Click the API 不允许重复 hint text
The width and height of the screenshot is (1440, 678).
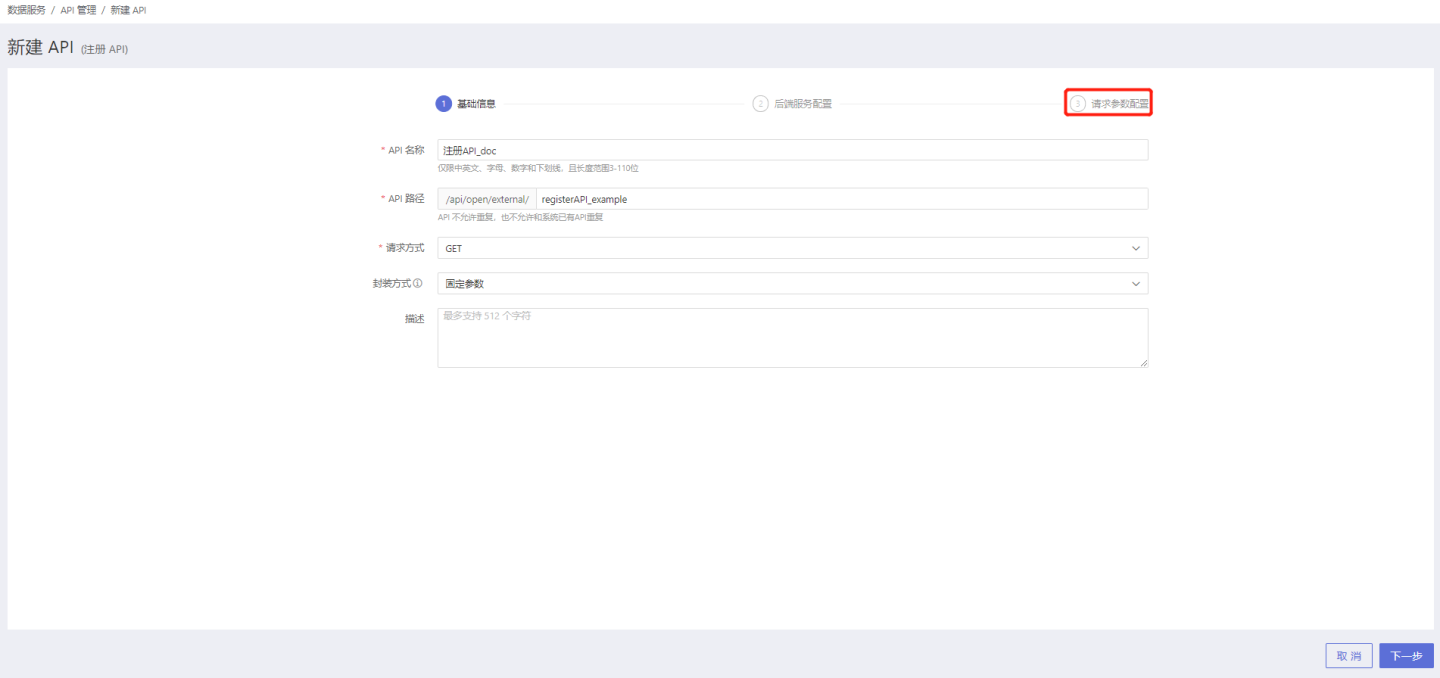point(520,217)
